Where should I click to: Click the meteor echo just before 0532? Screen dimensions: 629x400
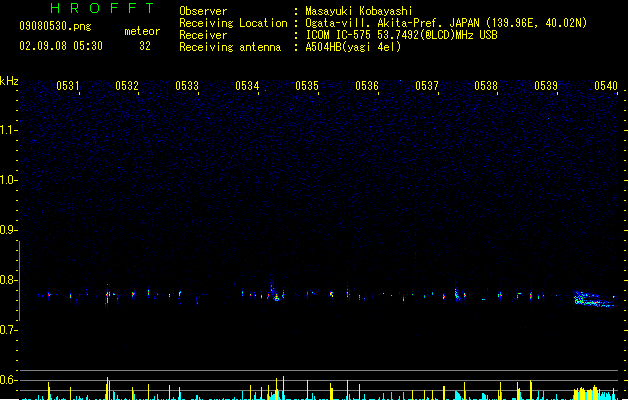(x=108, y=296)
